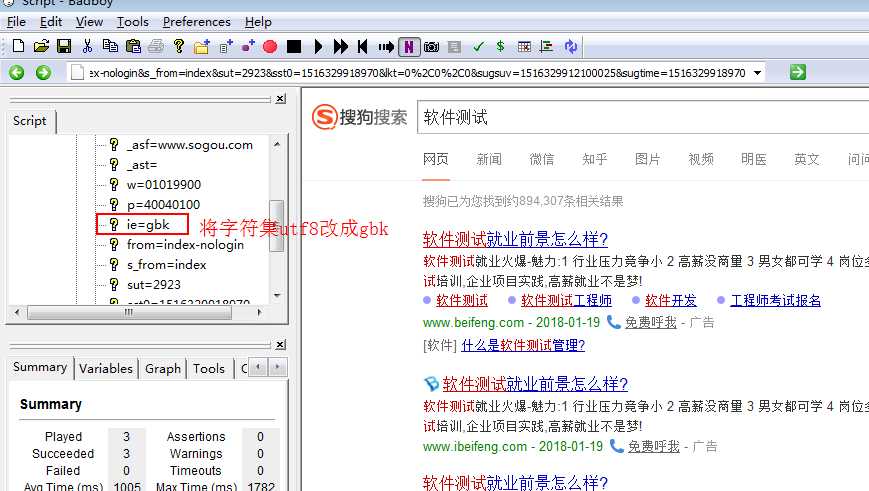Click the script tree horizontal scrollbar thumb
This screenshot has width=869, height=491.
coord(129,313)
